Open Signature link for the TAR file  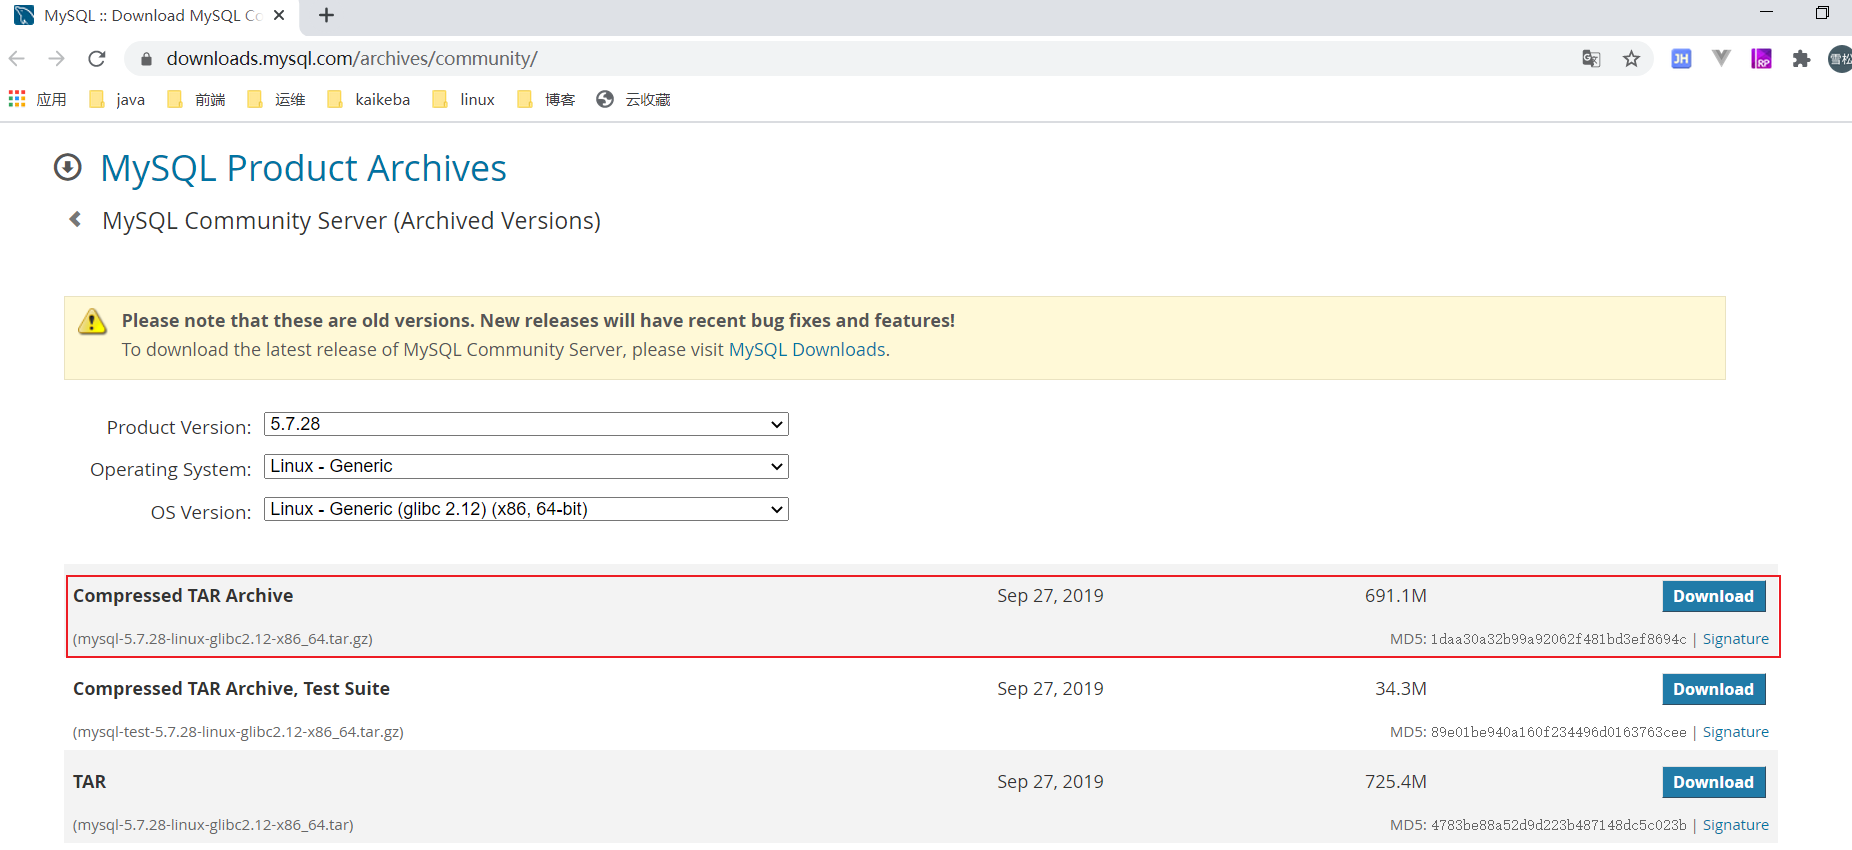pos(1736,825)
